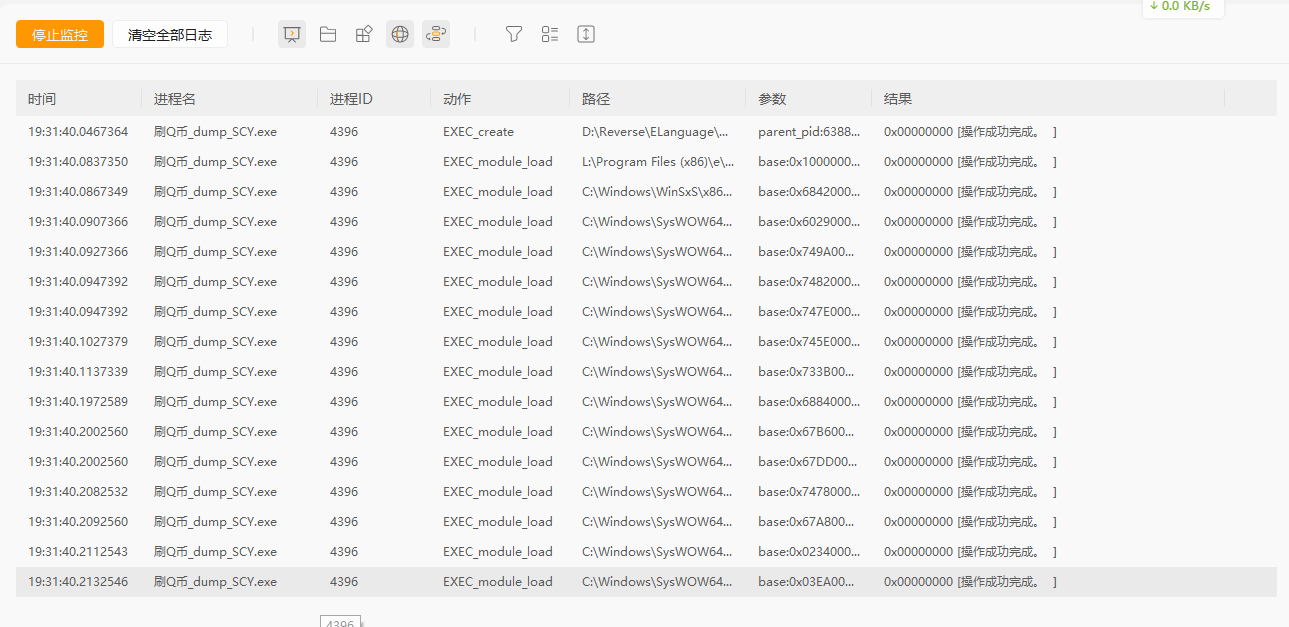Click the network speed KB/s indicator
Image resolution: width=1289 pixels, height=627 pixels.
tap(1181, 7)
